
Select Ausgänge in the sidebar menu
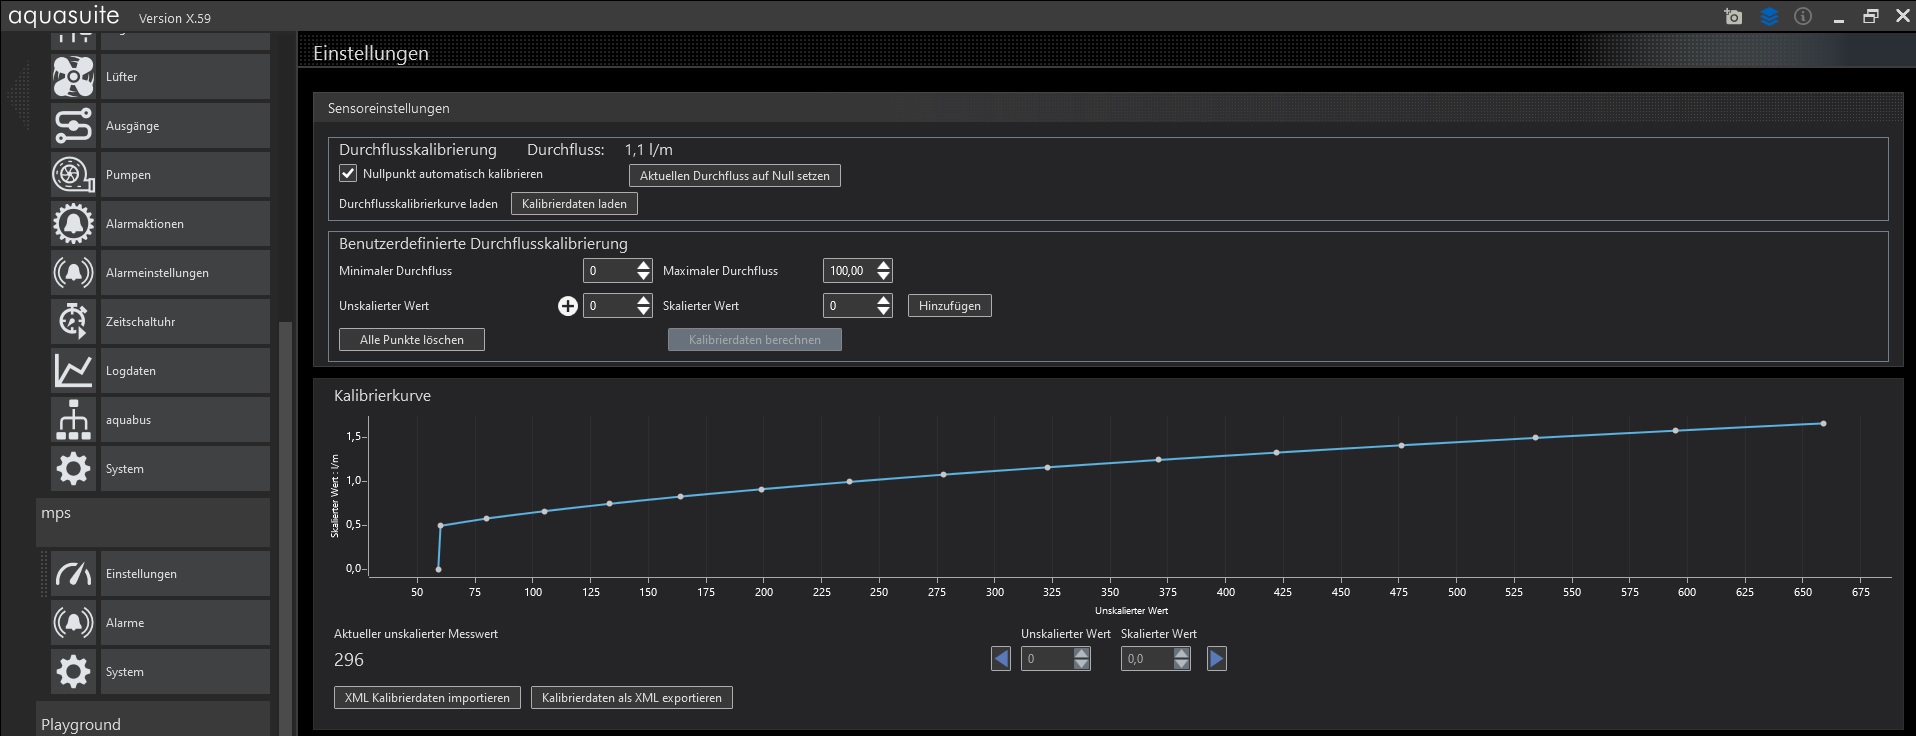[x=133, y=126]
